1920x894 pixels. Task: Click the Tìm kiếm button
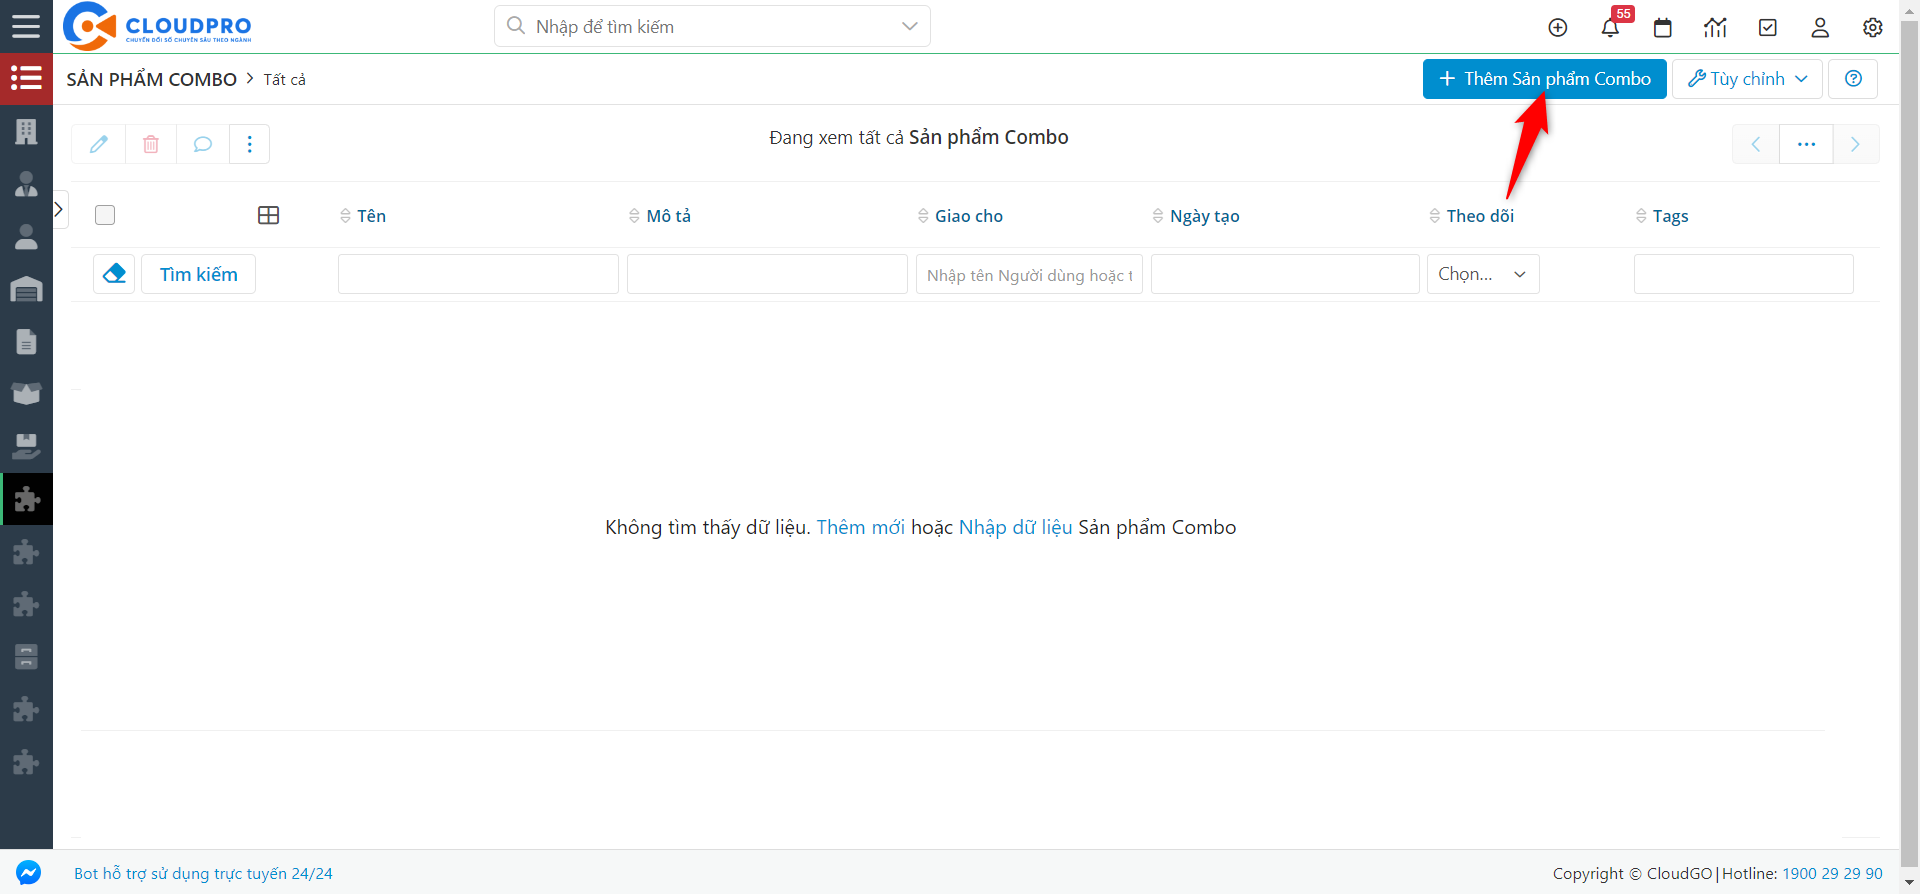pos(198,274)
